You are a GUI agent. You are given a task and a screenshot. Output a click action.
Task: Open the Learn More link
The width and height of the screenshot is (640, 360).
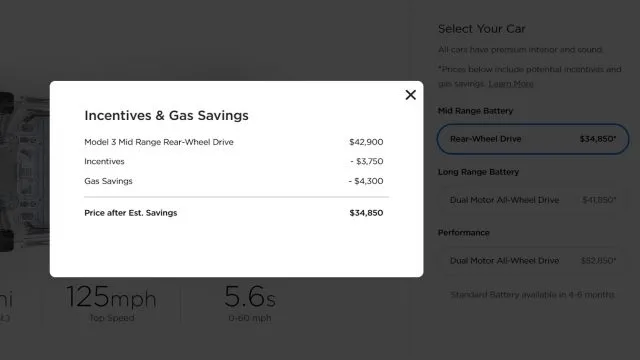click(x=511, y=84)
